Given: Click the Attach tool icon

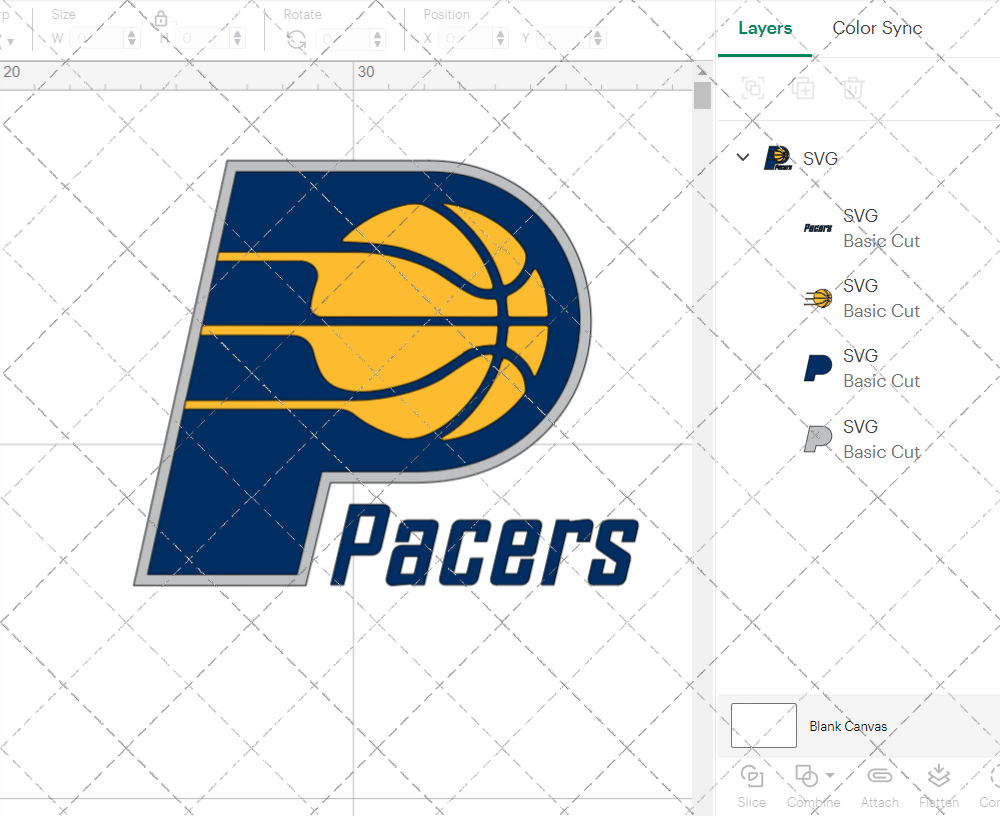Looking at the screenshot, I should [879, 776].
